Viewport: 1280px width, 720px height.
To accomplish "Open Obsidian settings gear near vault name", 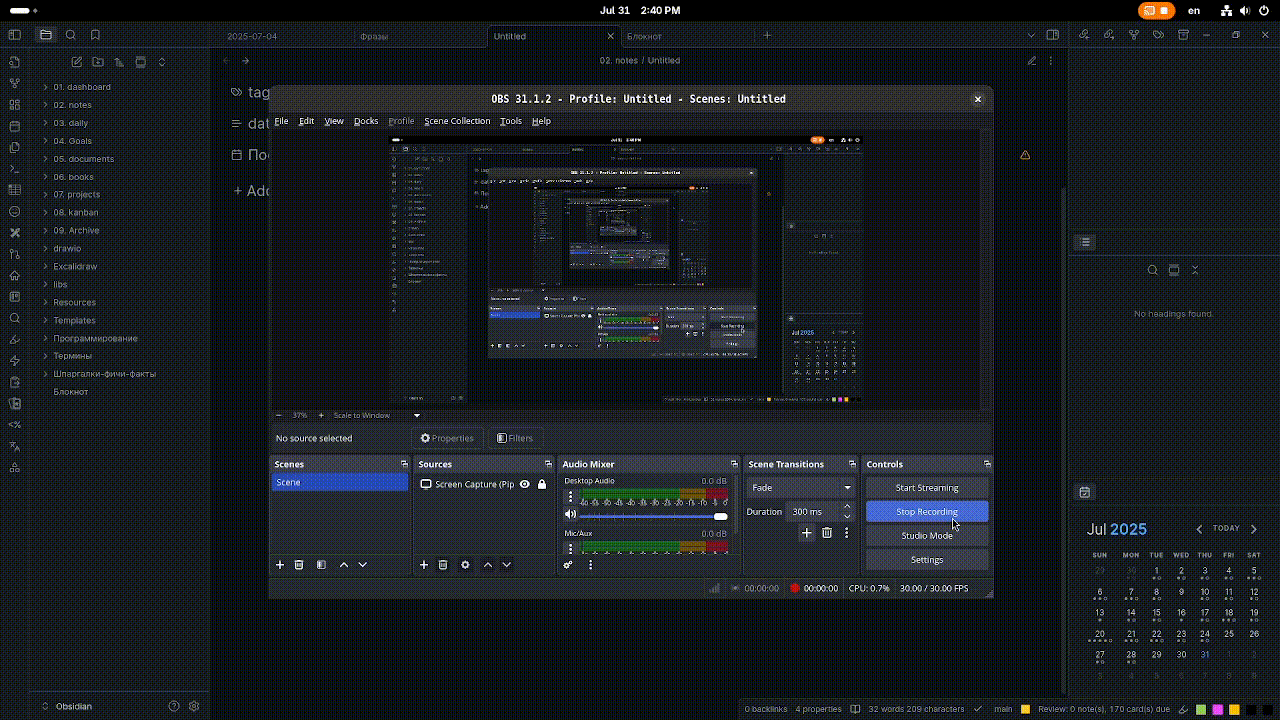I will pyautogui.click(x=194, y=706).
